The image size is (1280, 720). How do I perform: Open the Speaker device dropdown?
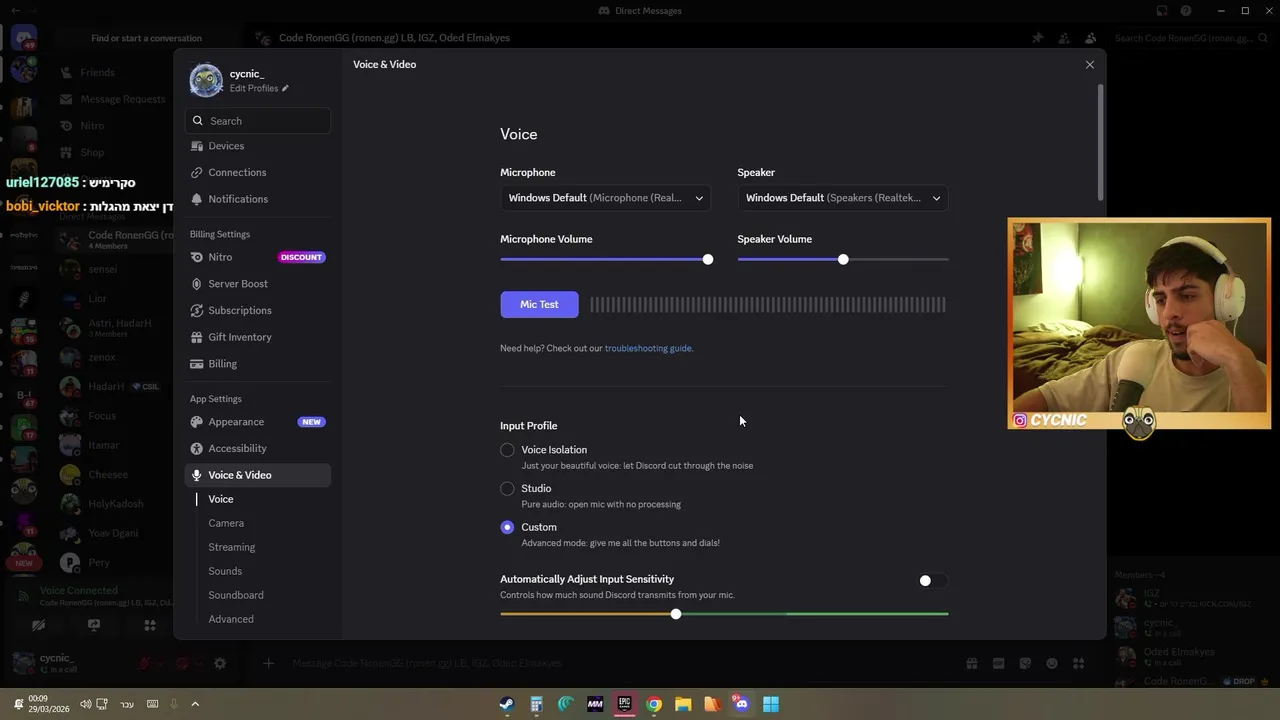coord(843,198)
